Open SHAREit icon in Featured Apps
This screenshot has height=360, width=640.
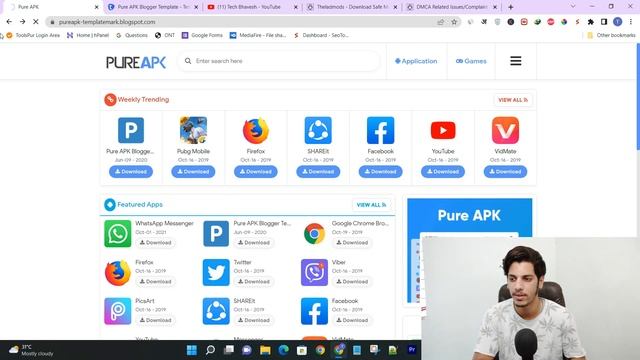tap(216, 311)
